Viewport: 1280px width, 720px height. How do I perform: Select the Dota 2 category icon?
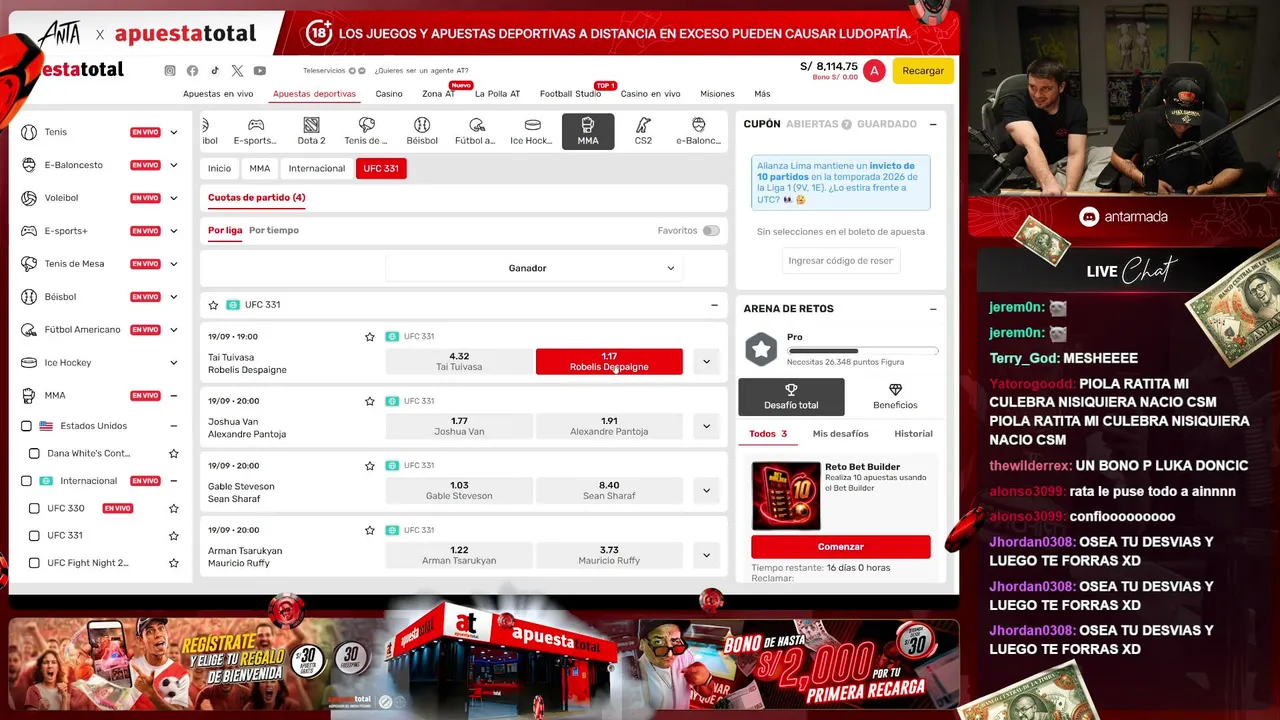[311, 131]
